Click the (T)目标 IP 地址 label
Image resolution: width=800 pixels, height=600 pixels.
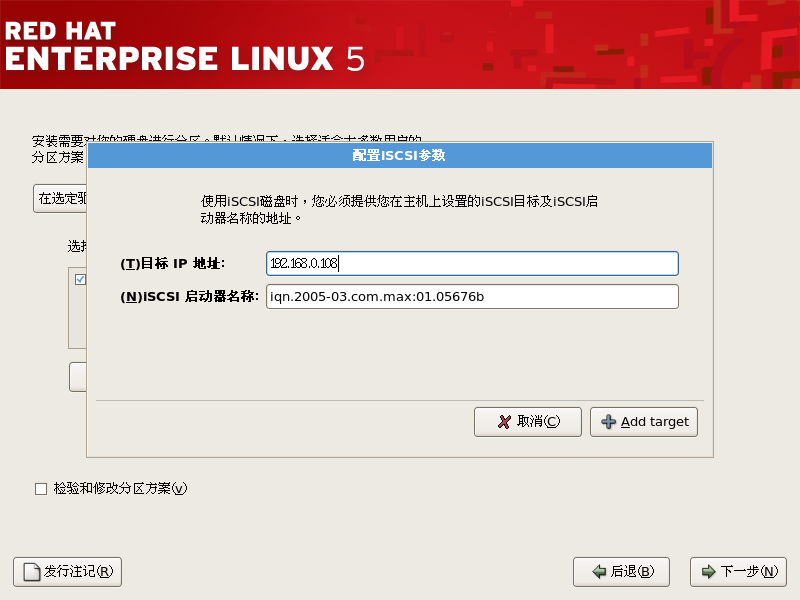pos(172,263)
